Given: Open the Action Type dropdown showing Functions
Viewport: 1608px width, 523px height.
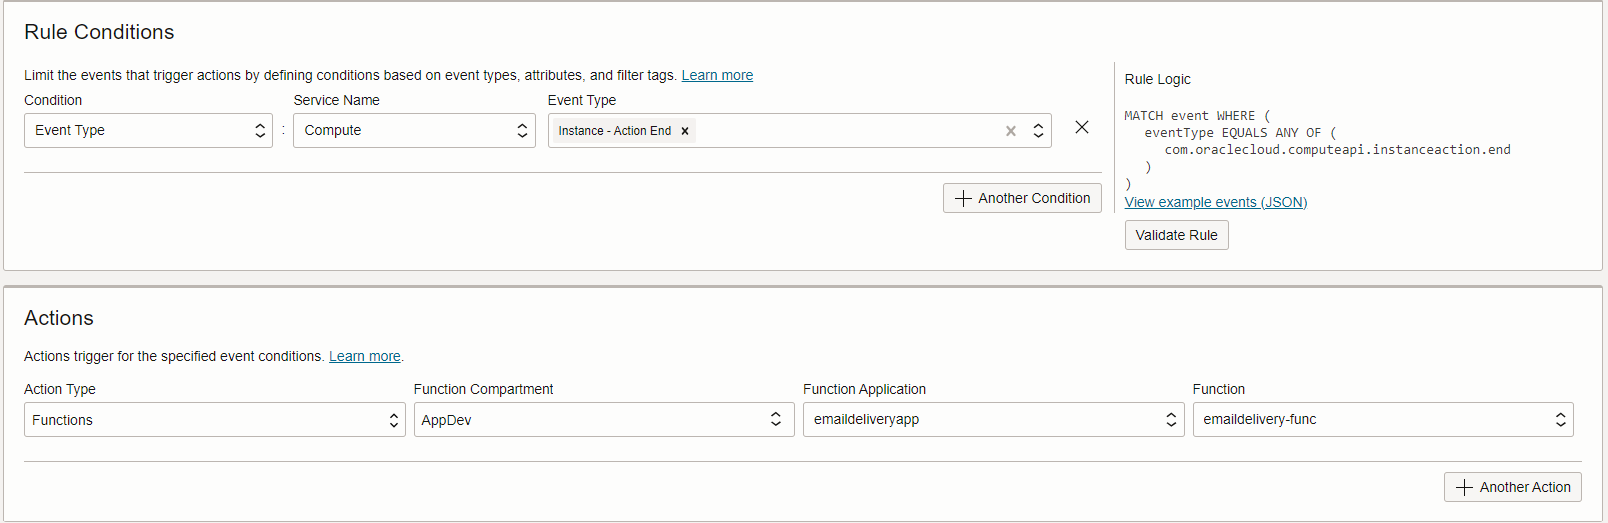Looking at the screenshot, I should coord(214,420).
